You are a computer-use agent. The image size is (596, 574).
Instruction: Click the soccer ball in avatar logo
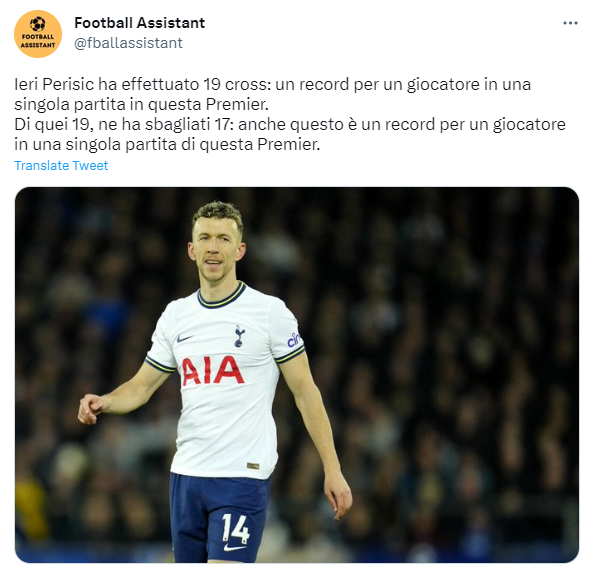pos(38,24)
